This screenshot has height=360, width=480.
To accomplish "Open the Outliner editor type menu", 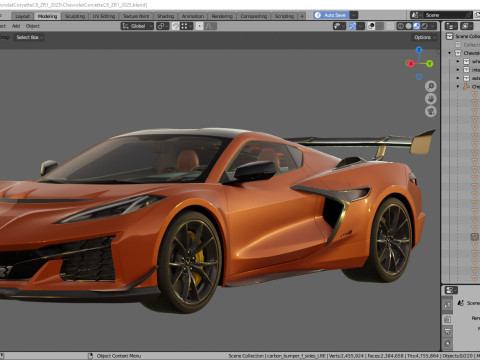I will tap(451, 26).
